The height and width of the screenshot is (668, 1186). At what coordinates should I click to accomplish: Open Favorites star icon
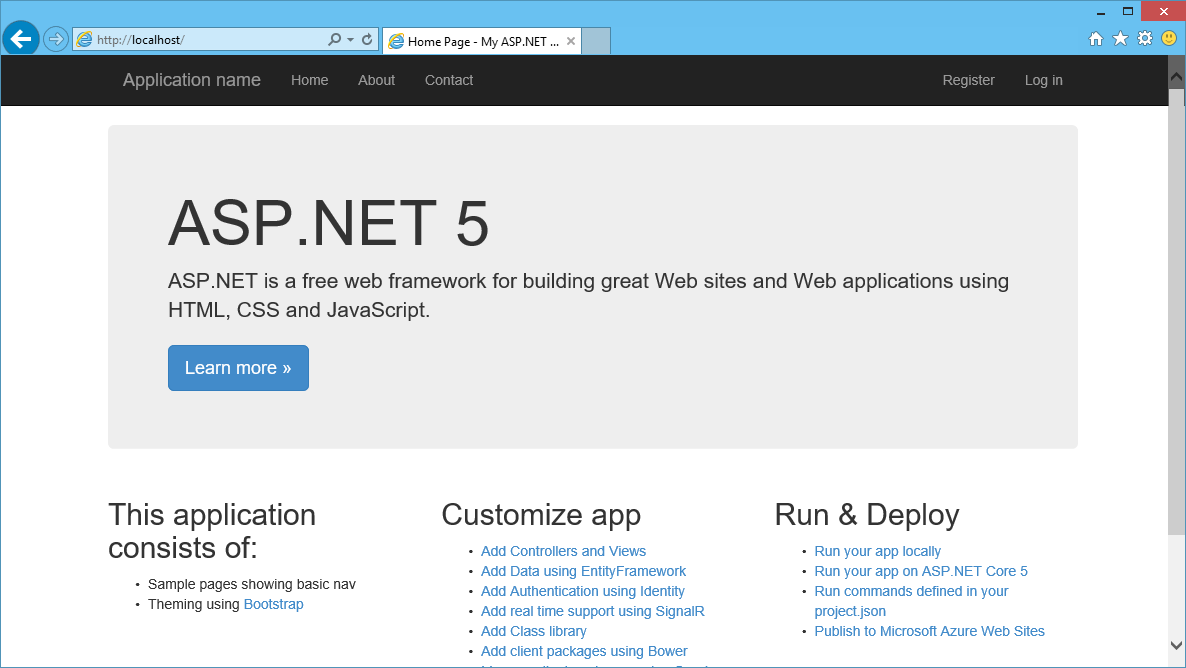click(1120, 39)
